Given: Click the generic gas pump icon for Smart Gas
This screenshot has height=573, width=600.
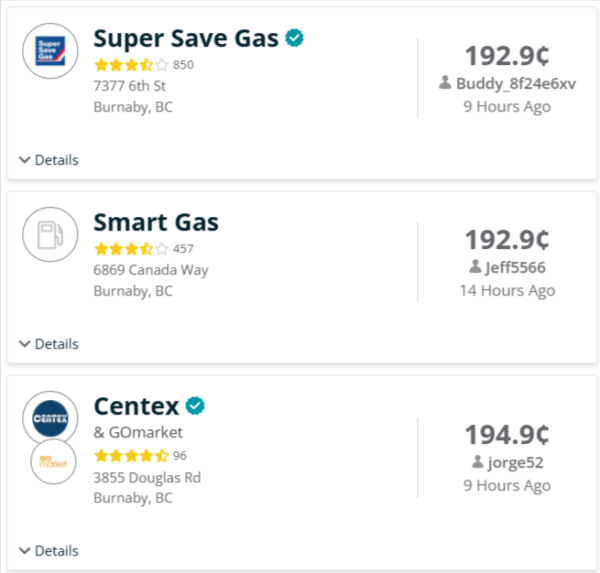Looking at the screenshot, I should tap(50, 235).
